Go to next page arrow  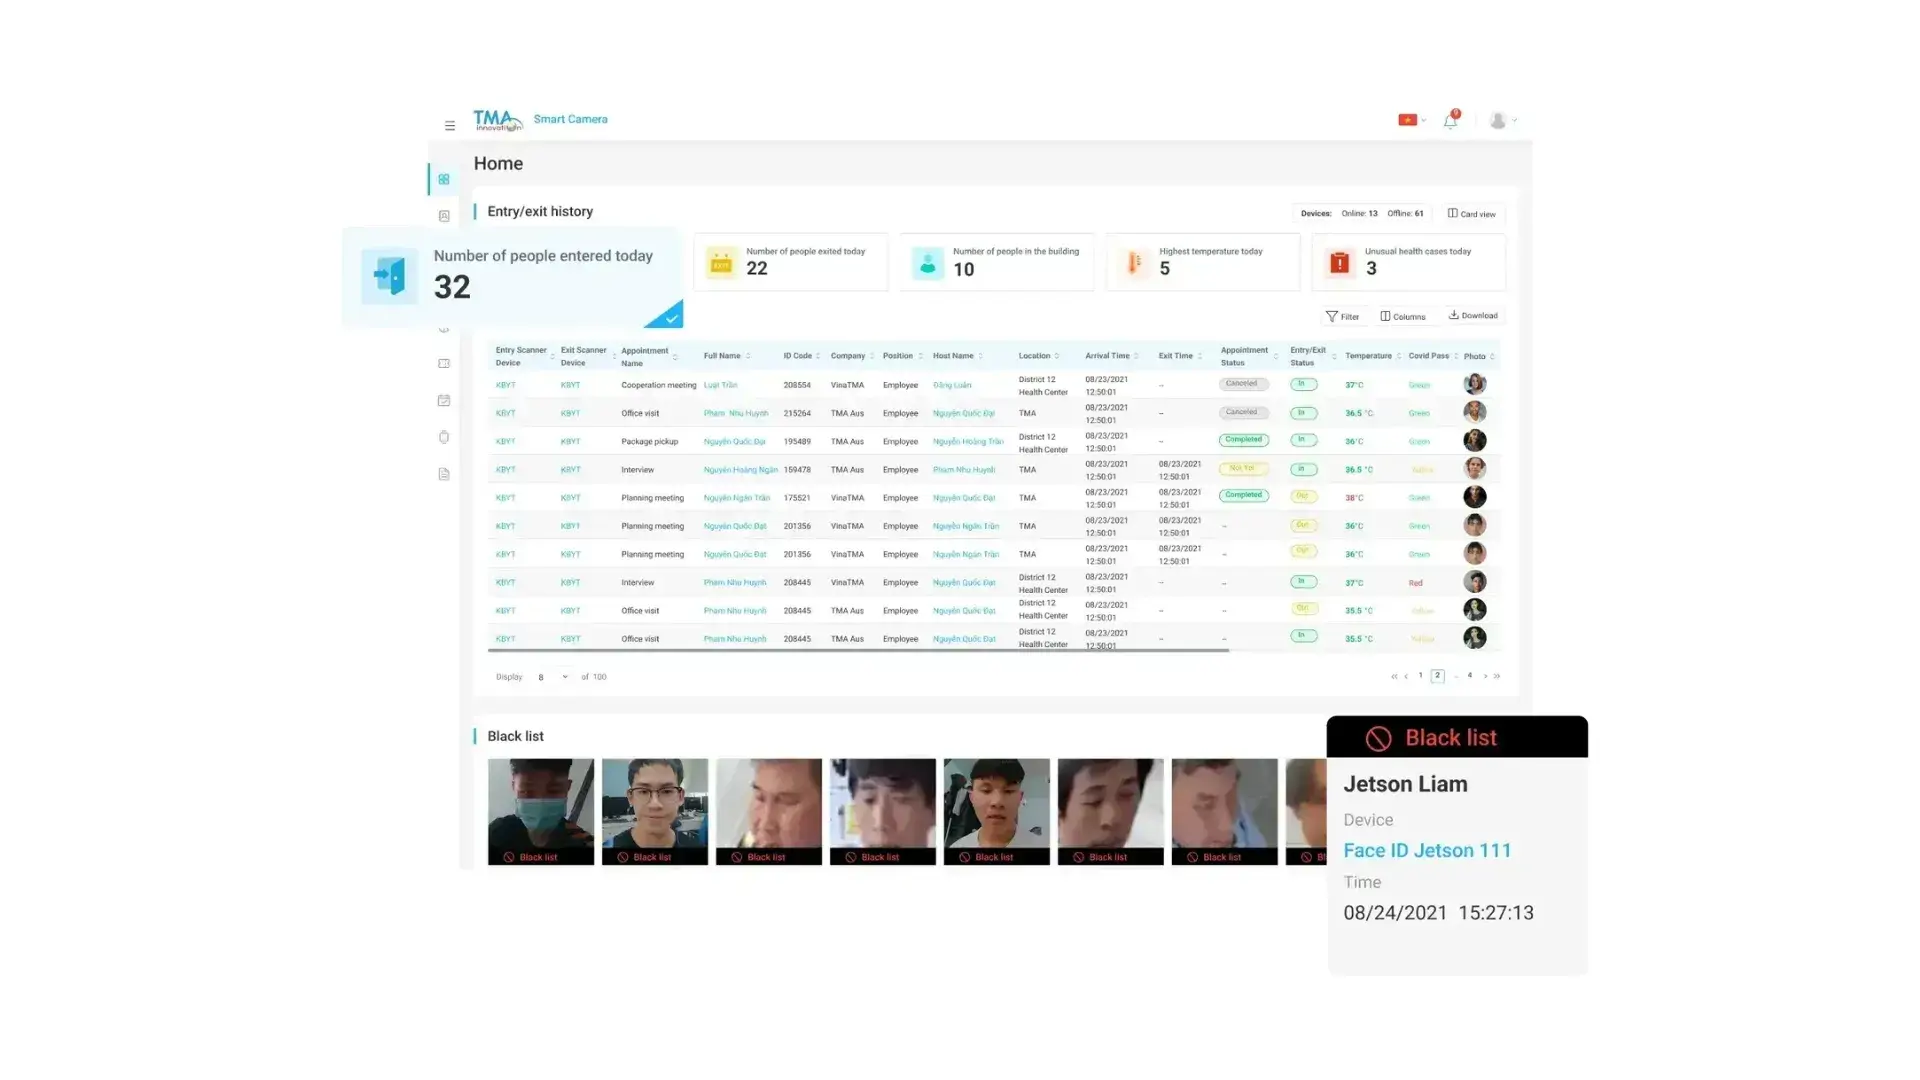click(1485, 677)
